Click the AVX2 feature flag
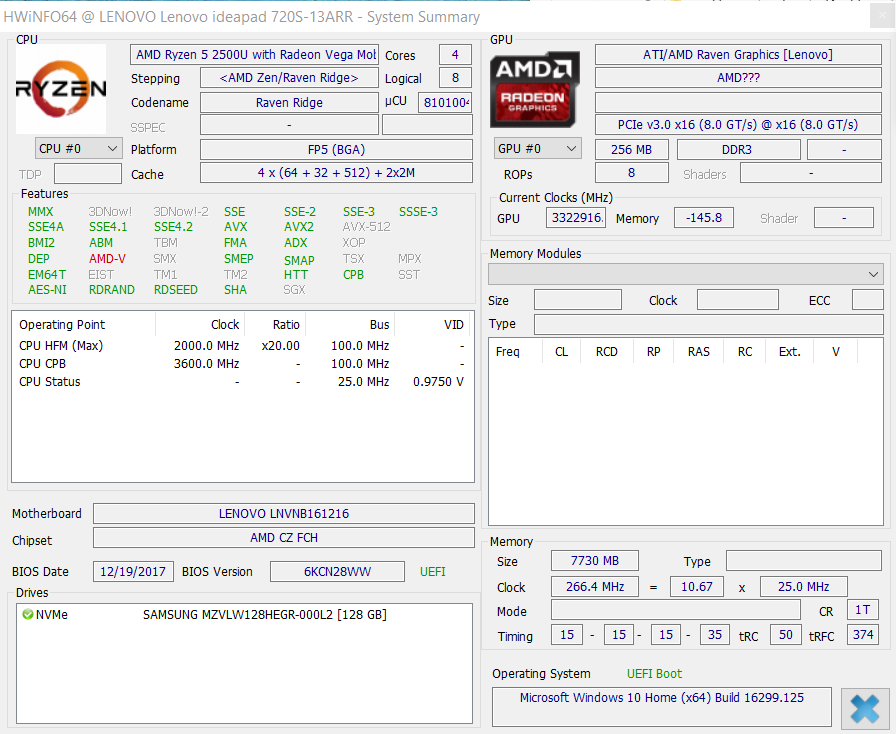The width and height of the screenshot is (896, 734). coord(298,227)
